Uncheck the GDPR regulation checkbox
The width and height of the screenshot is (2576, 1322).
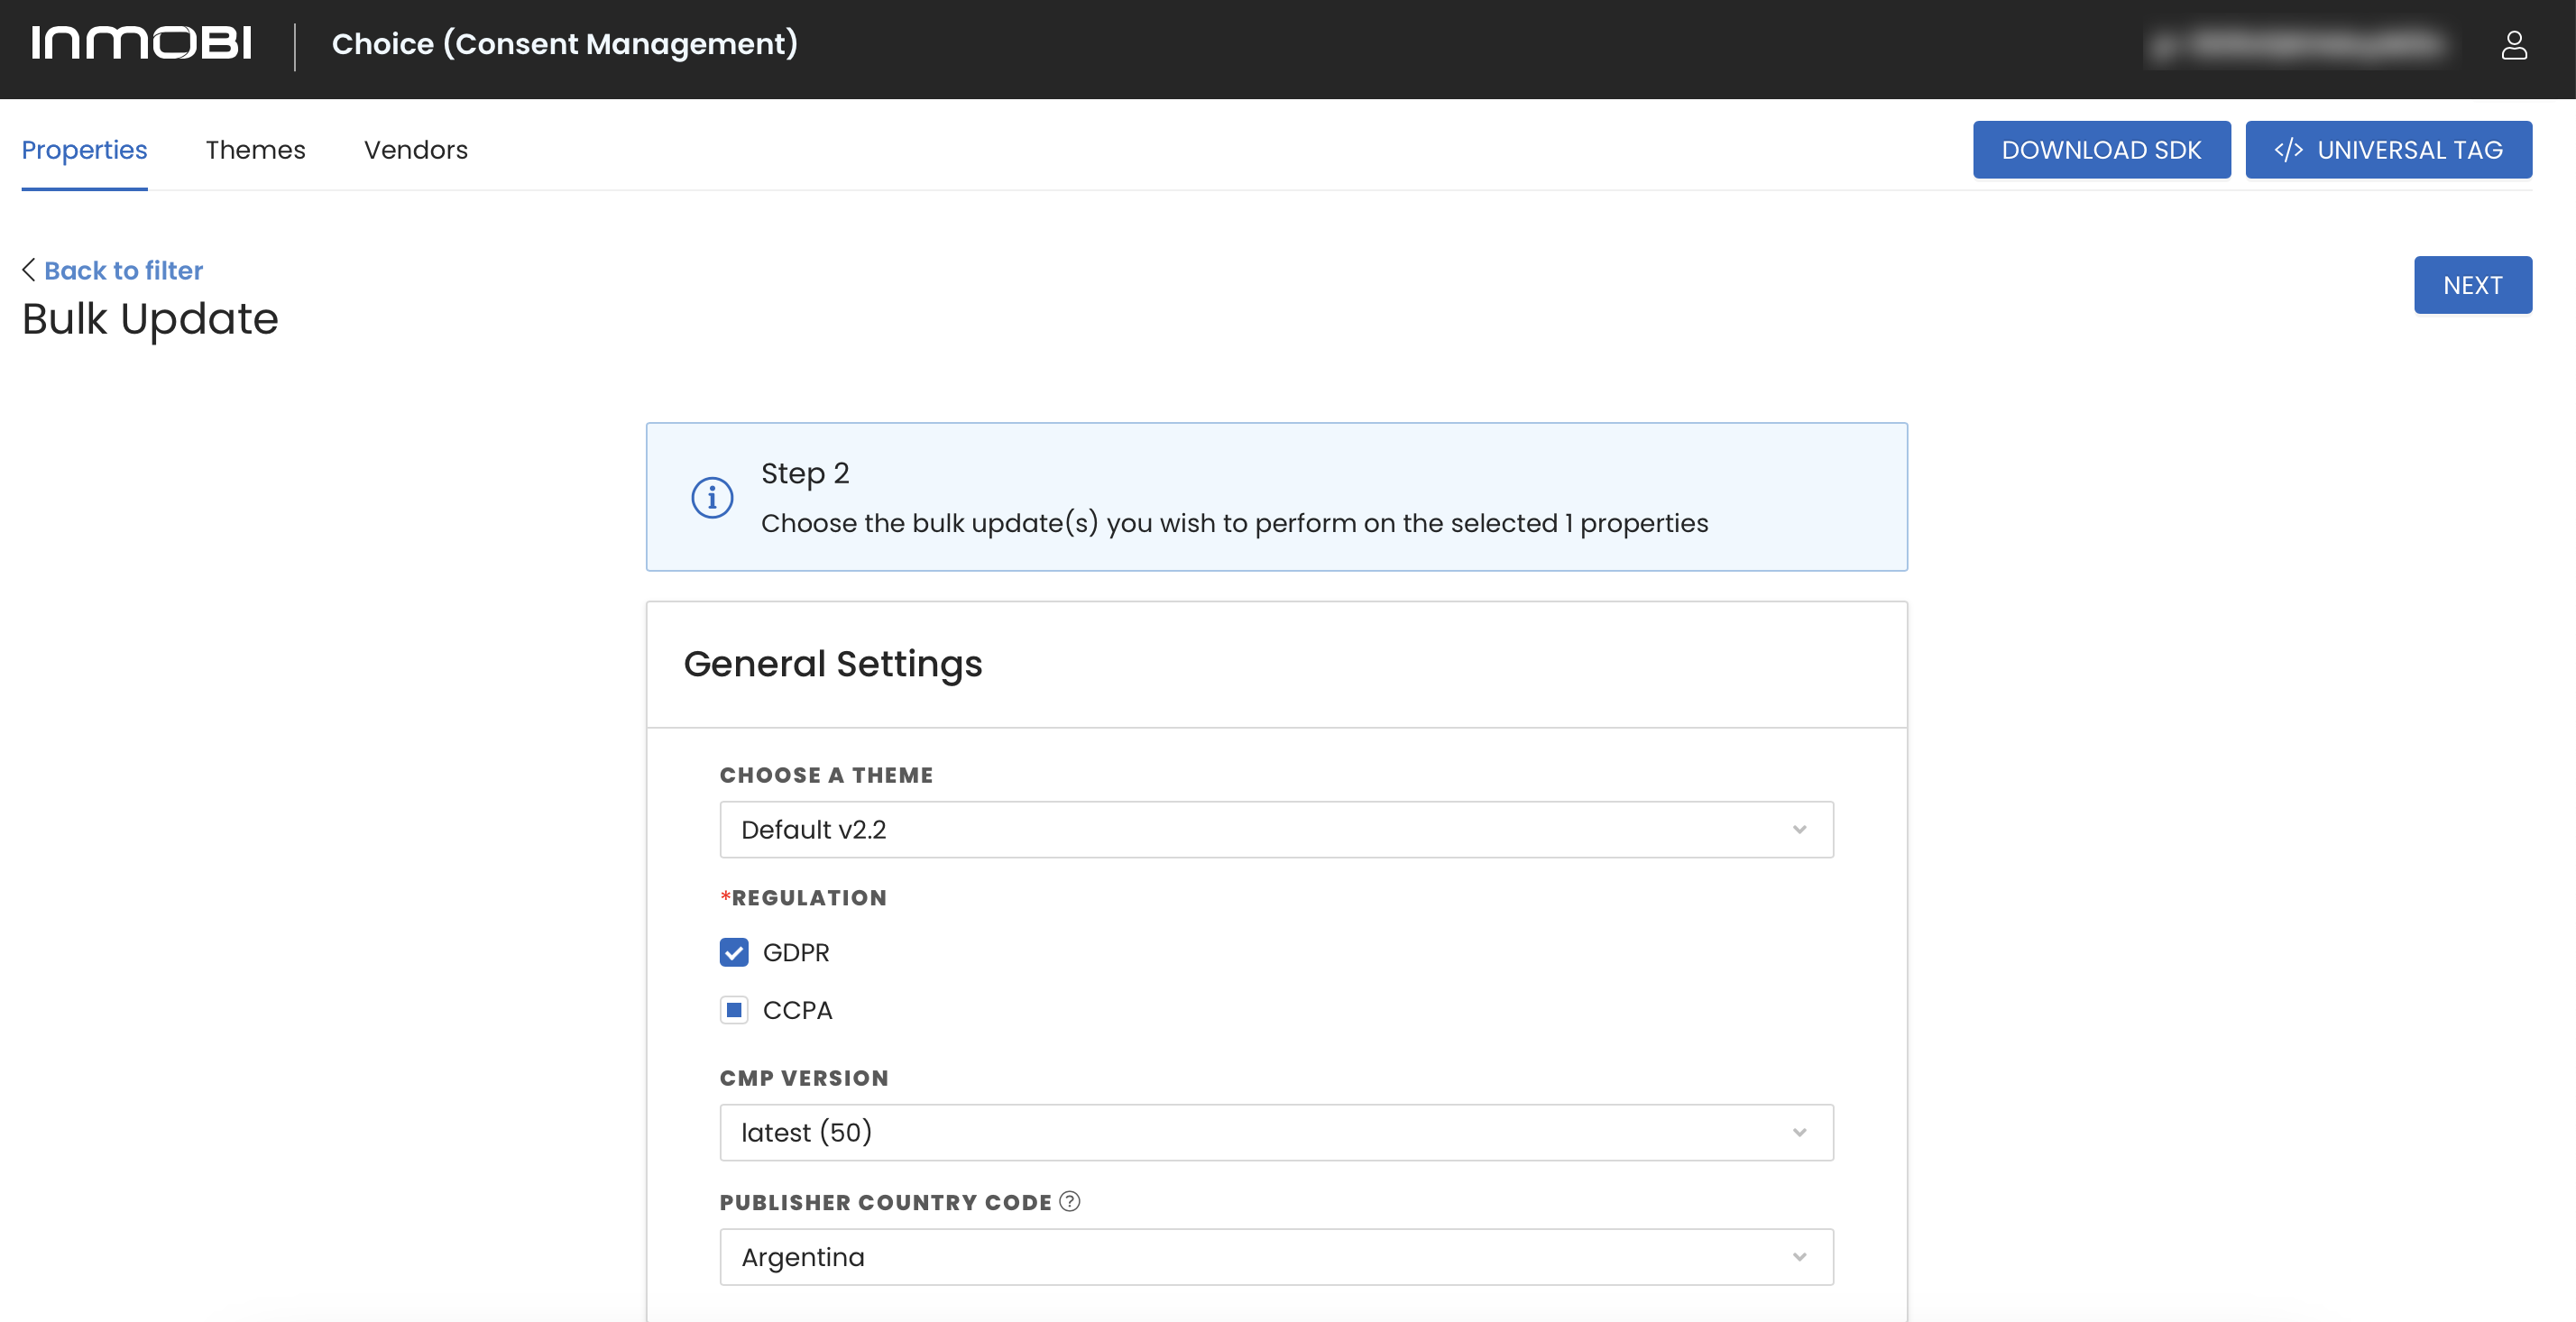734,953
